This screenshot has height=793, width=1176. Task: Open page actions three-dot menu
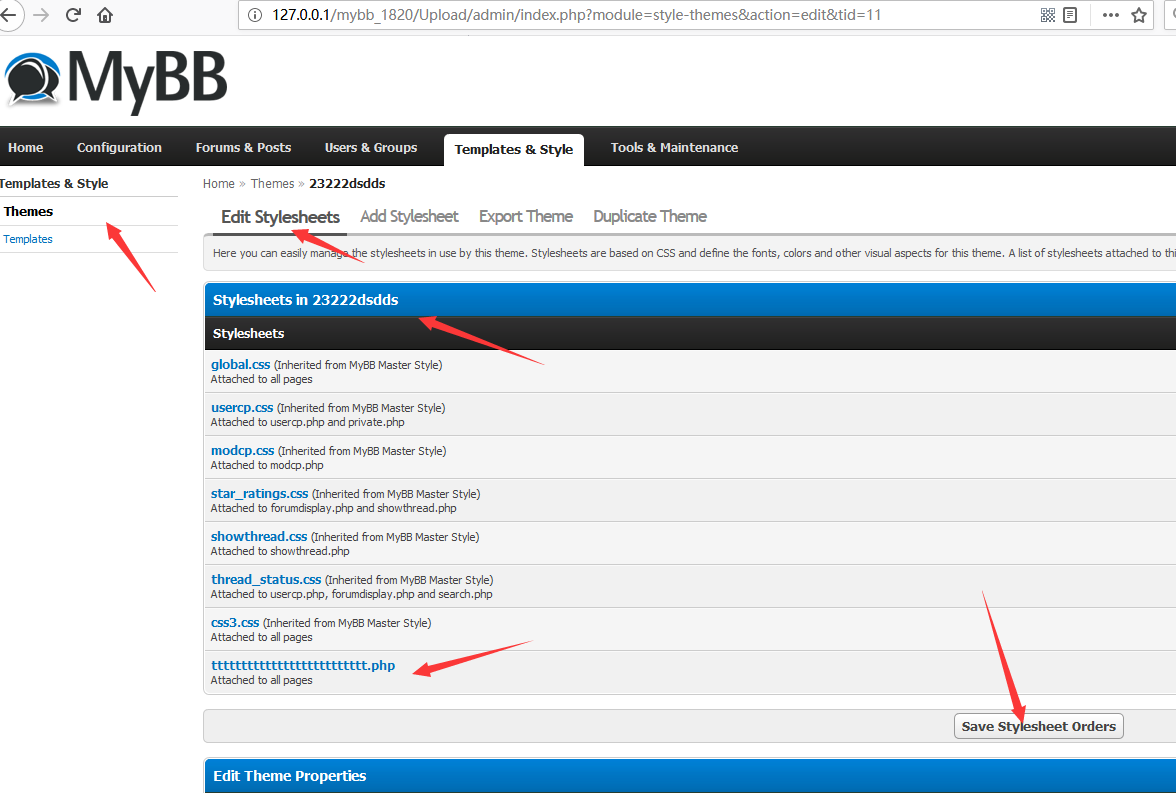pos(1111,15)
